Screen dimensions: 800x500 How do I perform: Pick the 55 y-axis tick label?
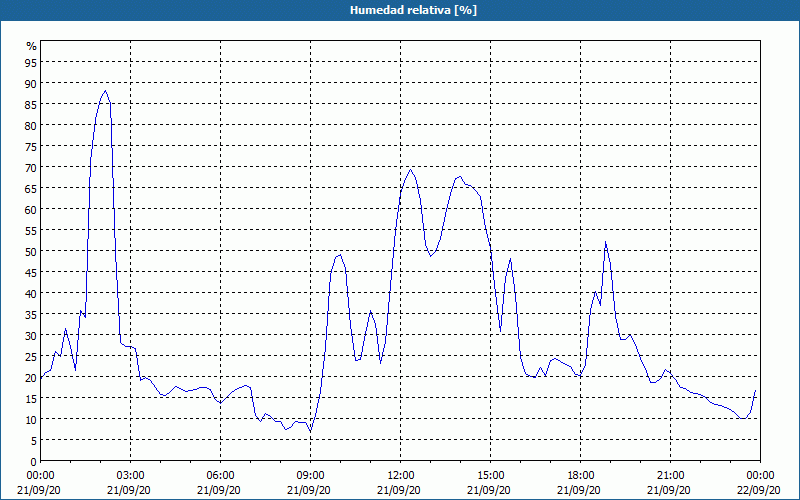pyautogui.click(x=31, y=231)
